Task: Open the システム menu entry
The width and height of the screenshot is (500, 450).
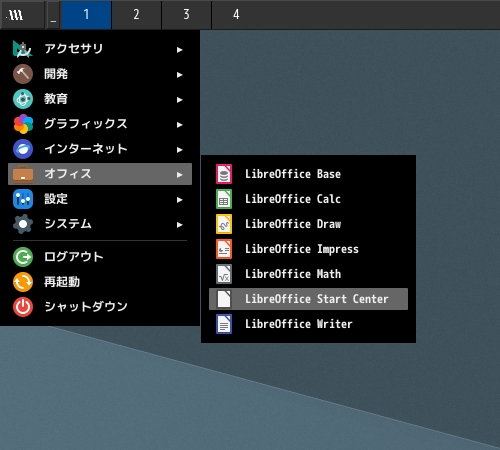Action: (100, 224)
